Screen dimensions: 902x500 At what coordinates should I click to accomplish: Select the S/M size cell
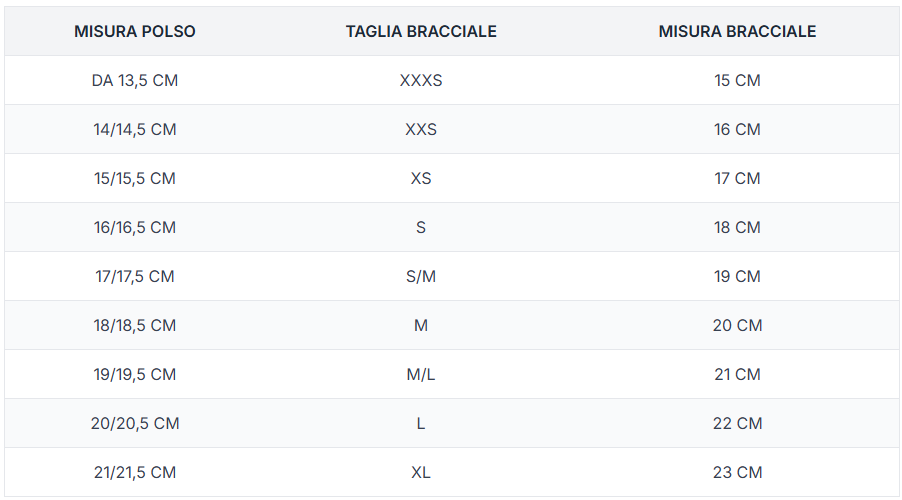421,276
